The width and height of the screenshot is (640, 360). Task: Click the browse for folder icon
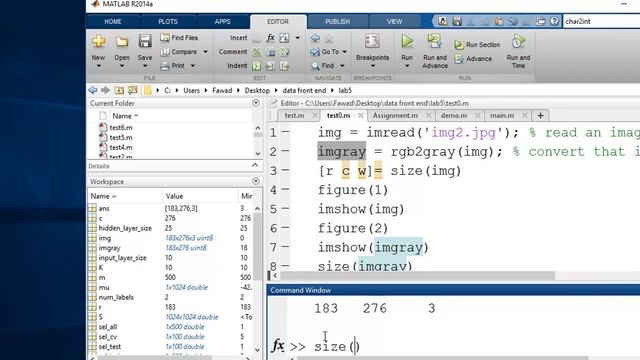coord(133,90)
